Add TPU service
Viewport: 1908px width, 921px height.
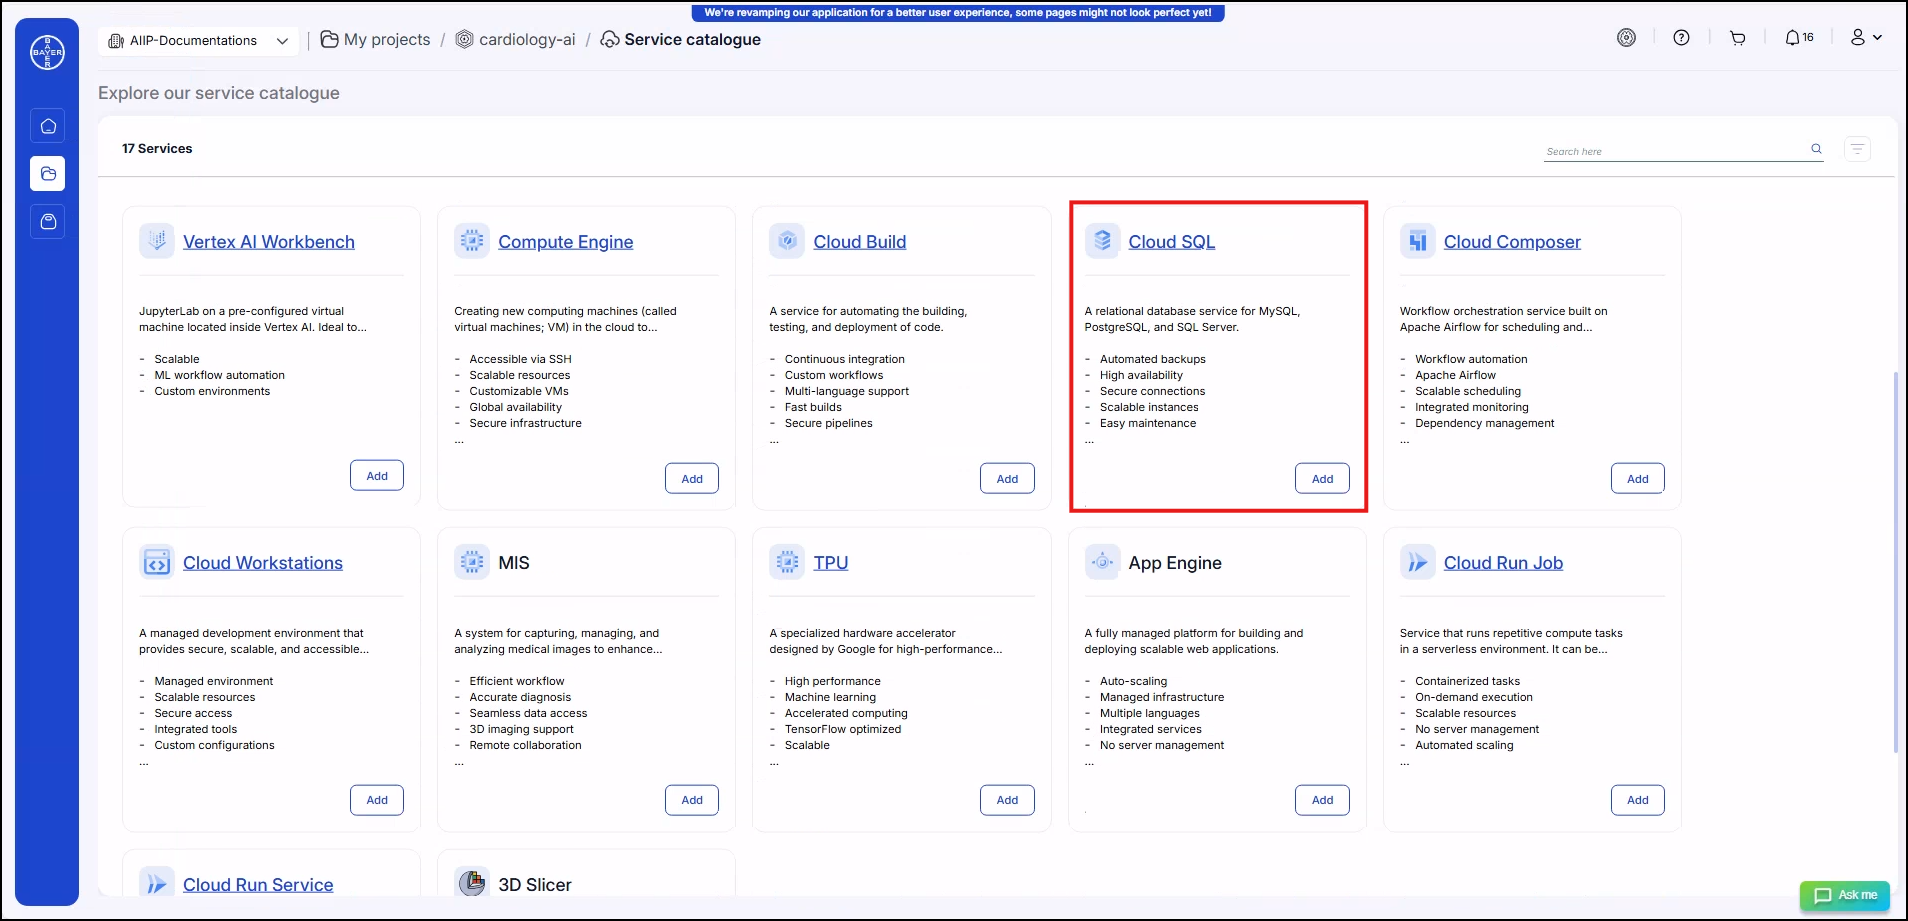1007,800
